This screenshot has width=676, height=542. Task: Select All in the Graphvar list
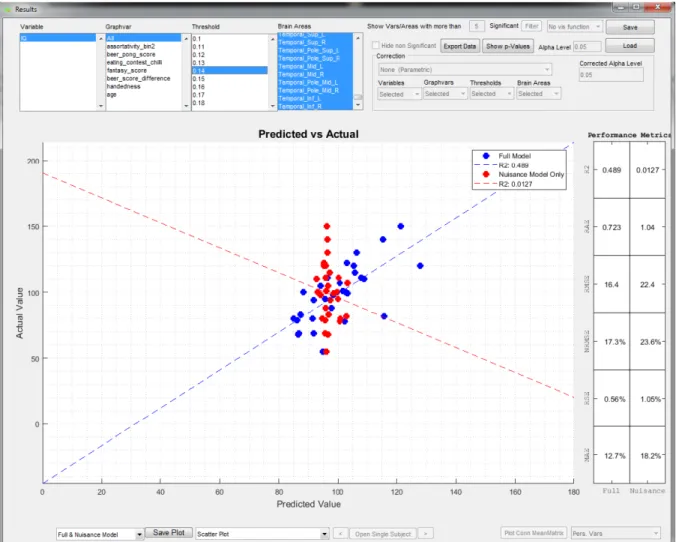point(144,38)
